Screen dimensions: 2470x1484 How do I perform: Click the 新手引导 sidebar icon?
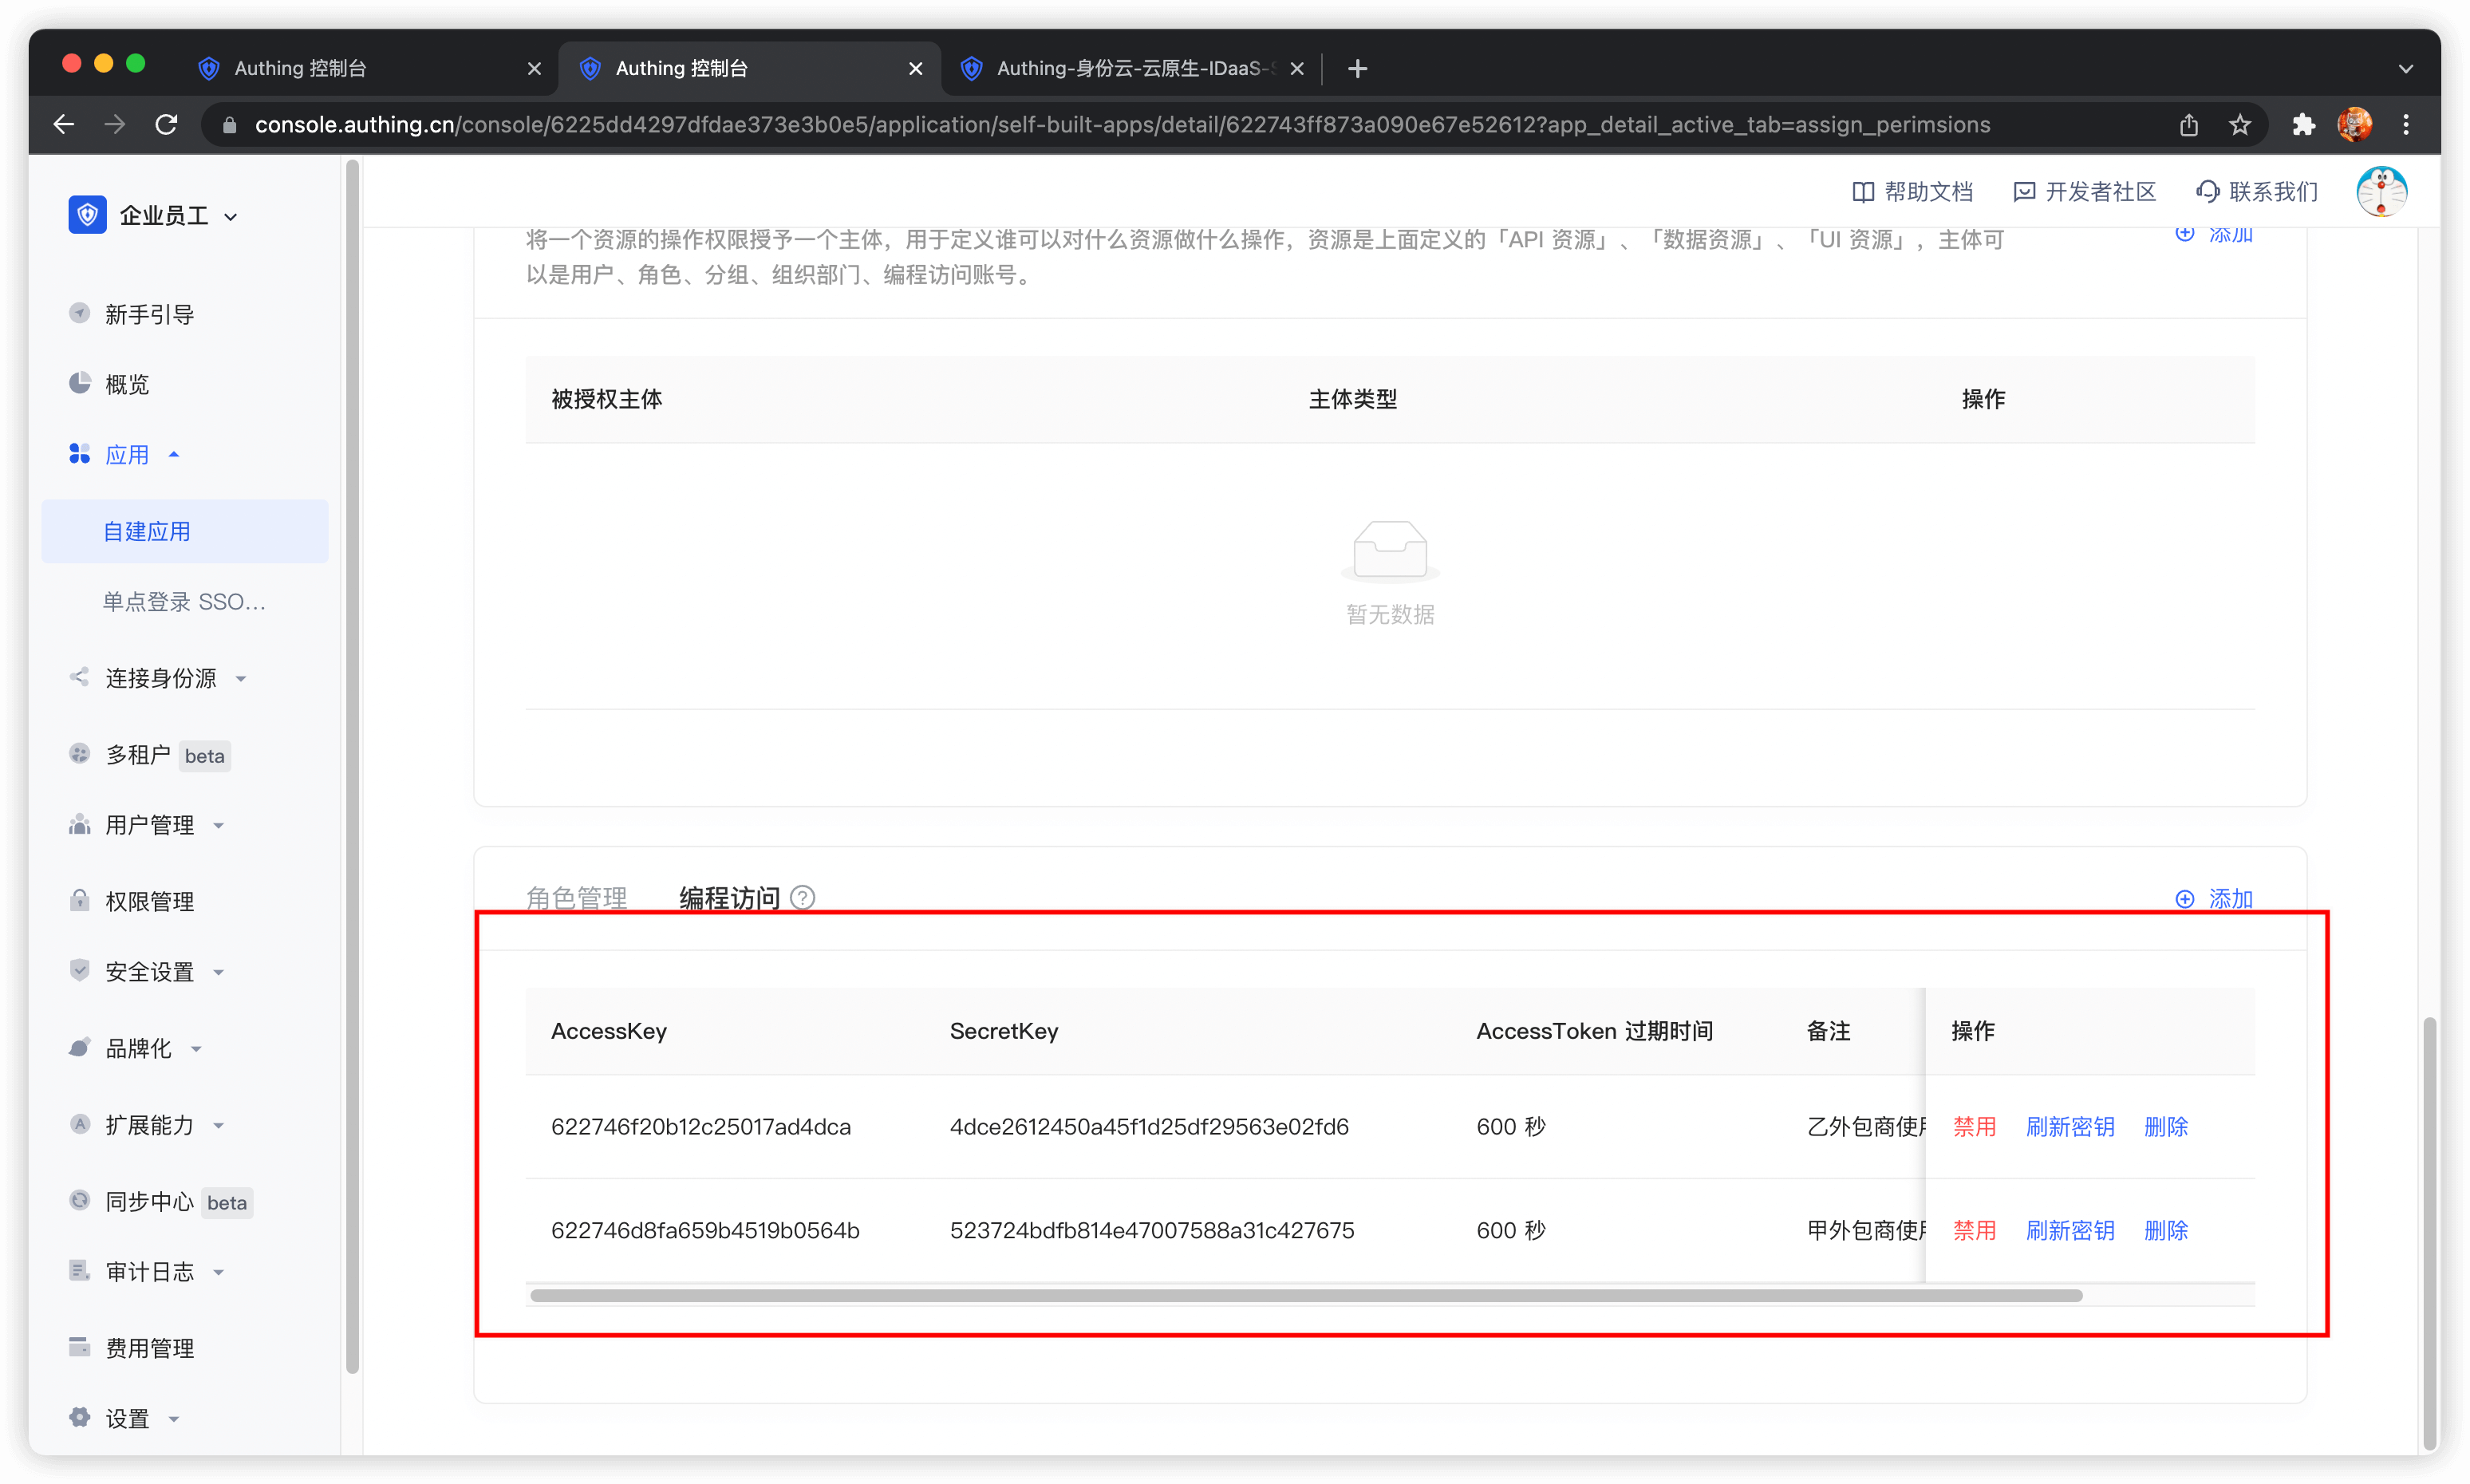click(79, 313)
